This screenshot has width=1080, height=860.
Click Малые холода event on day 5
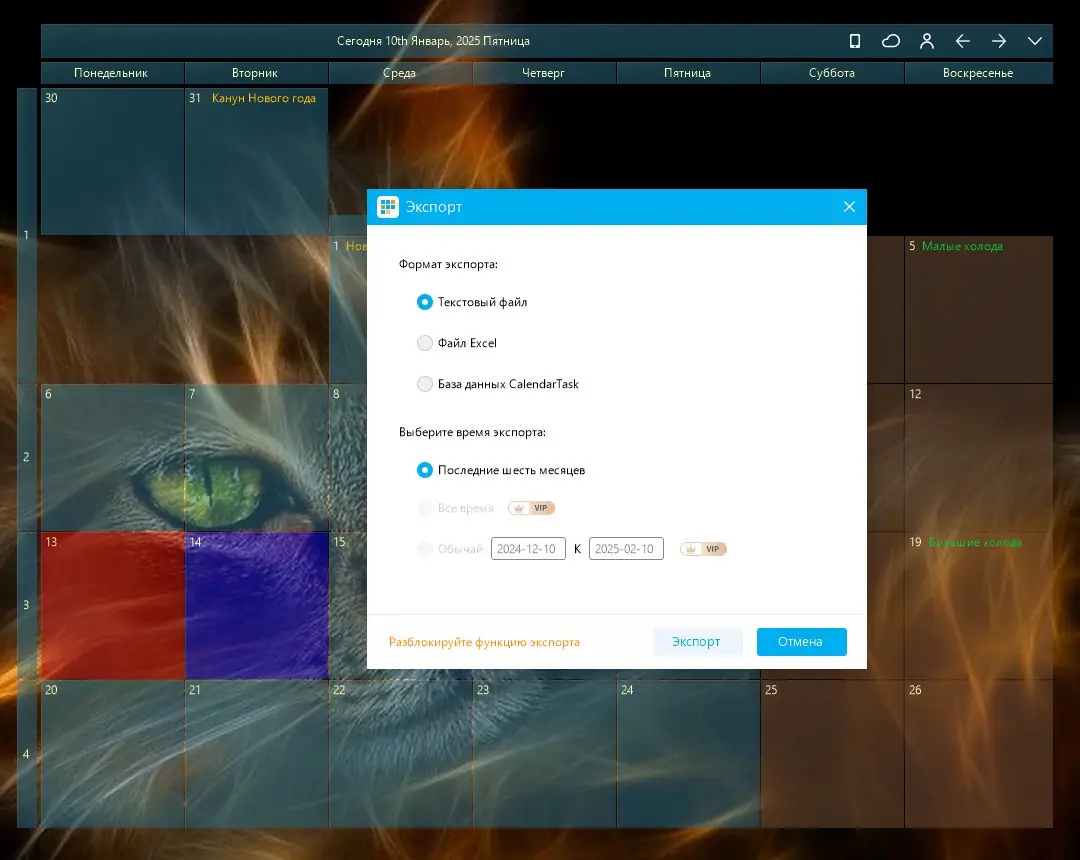(x=962, y=246)
